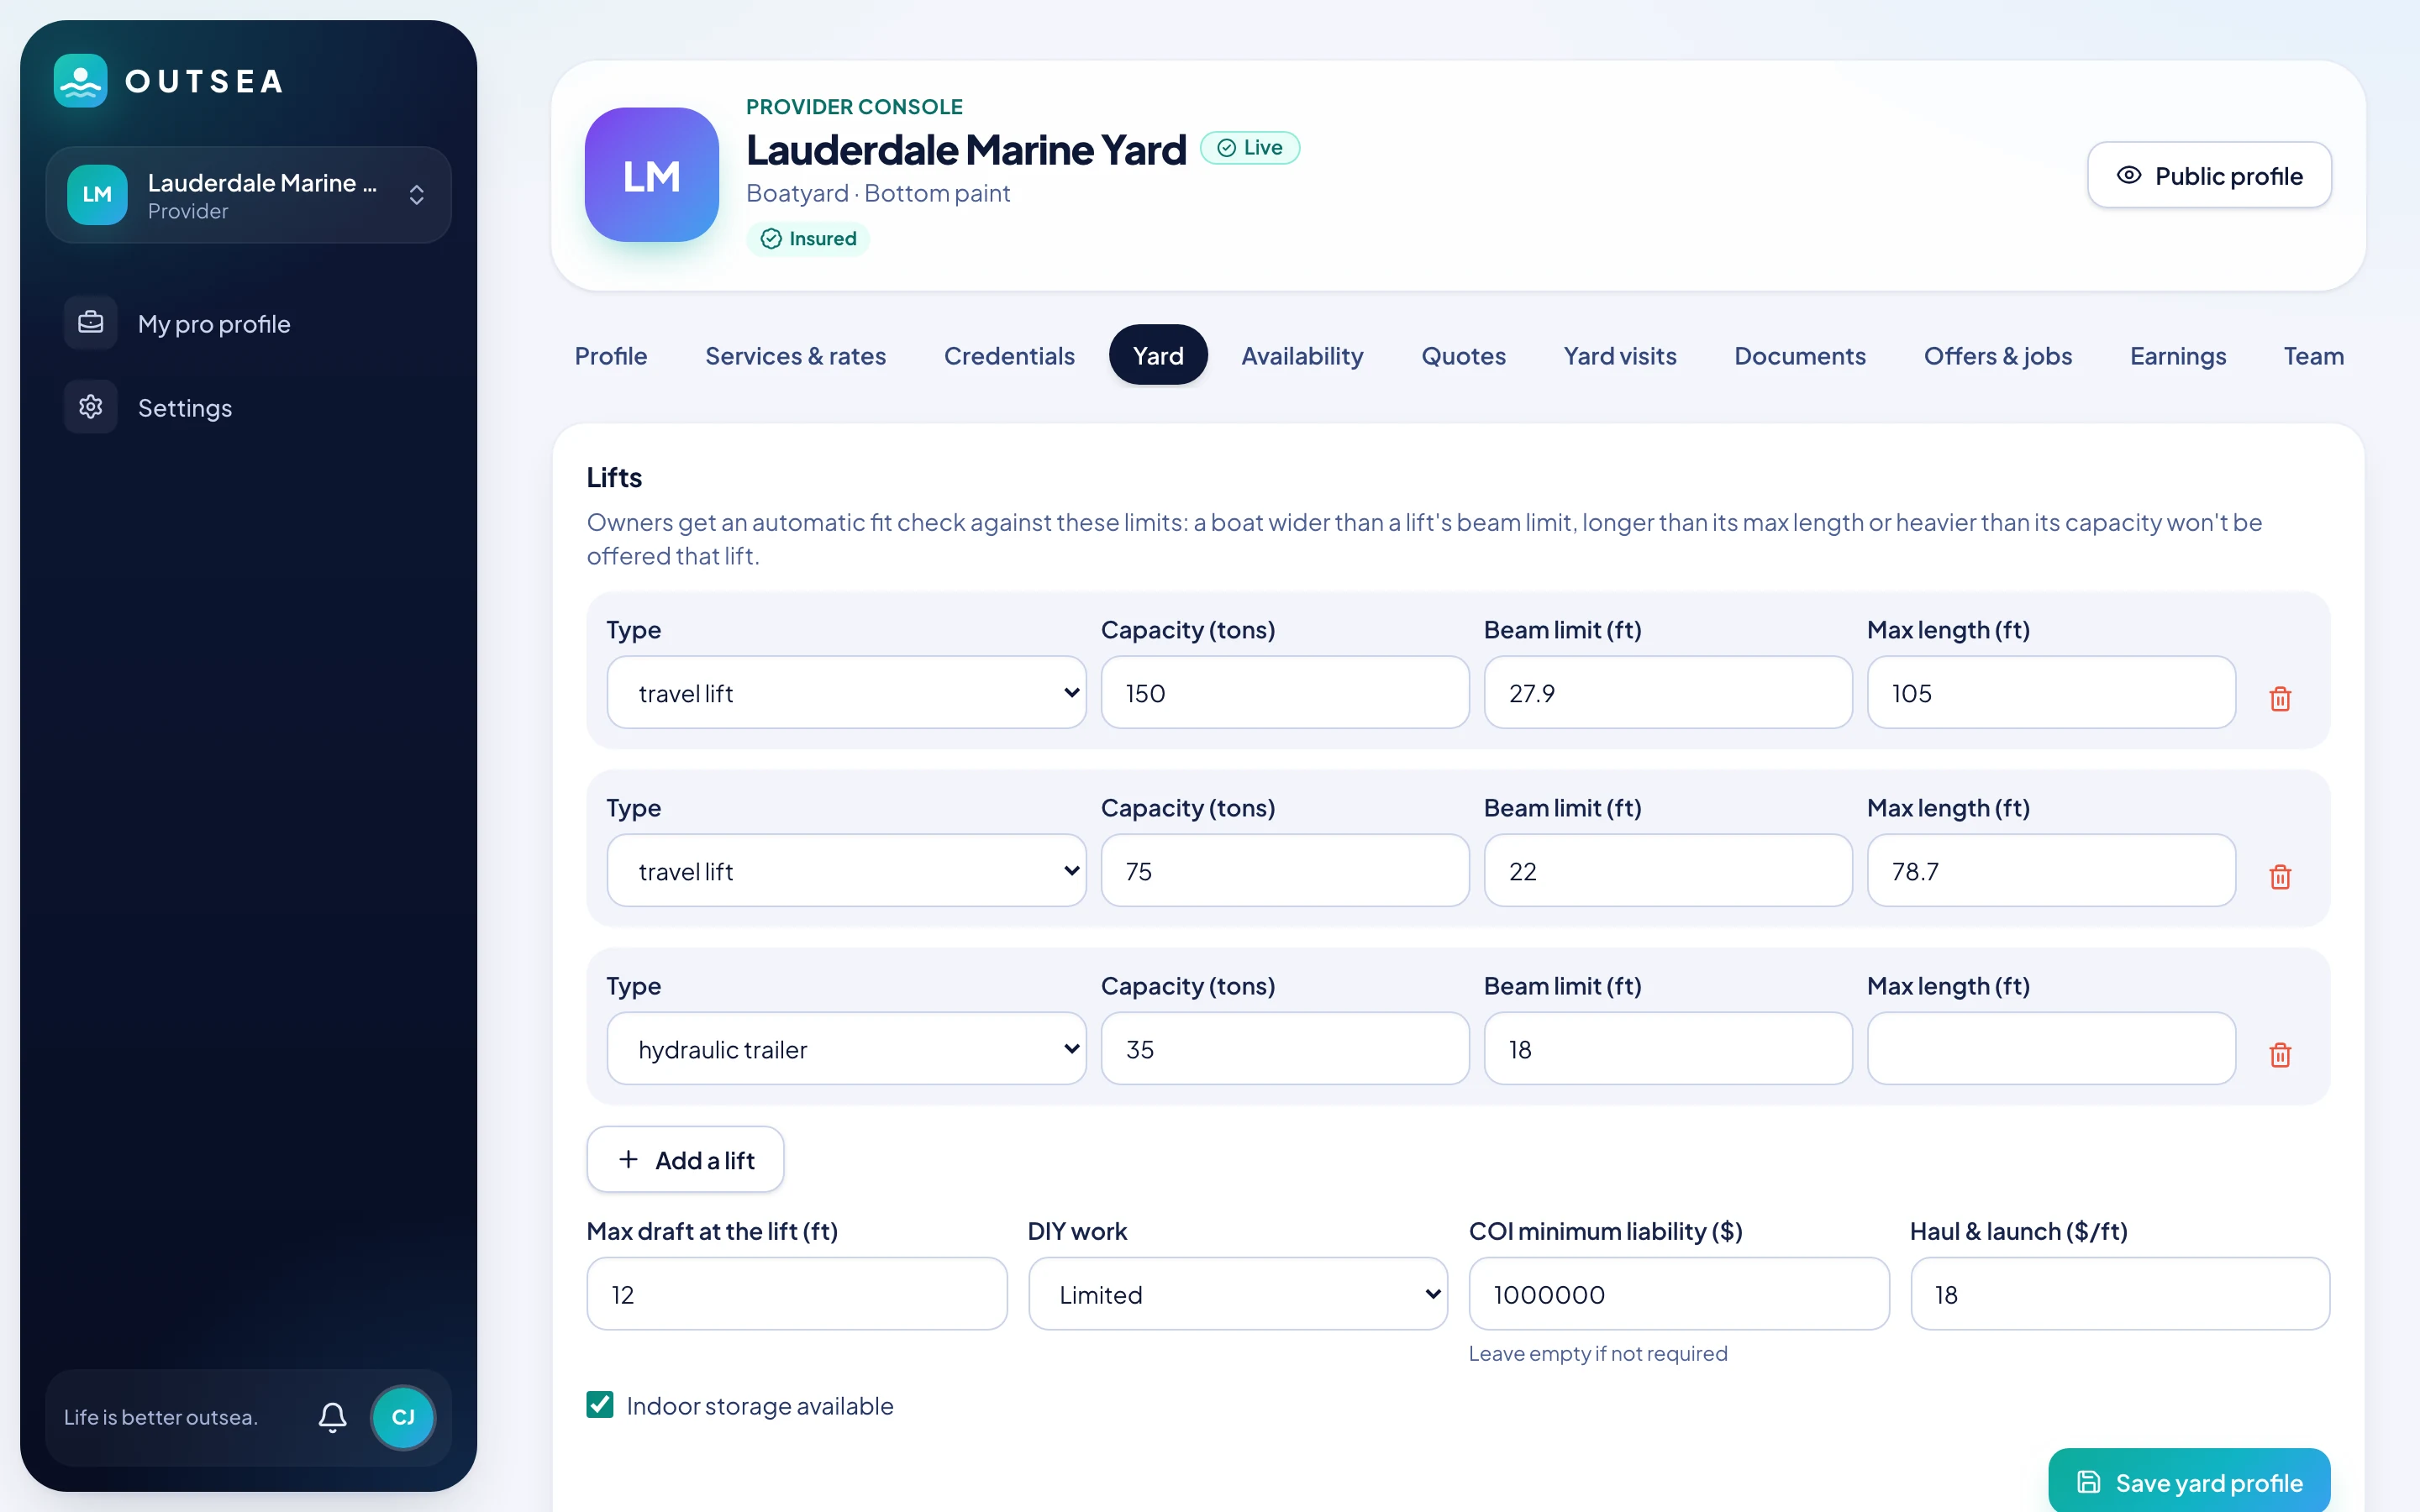Switch to the Services & rates tab

pyautogui.click(x=795, y=356)
